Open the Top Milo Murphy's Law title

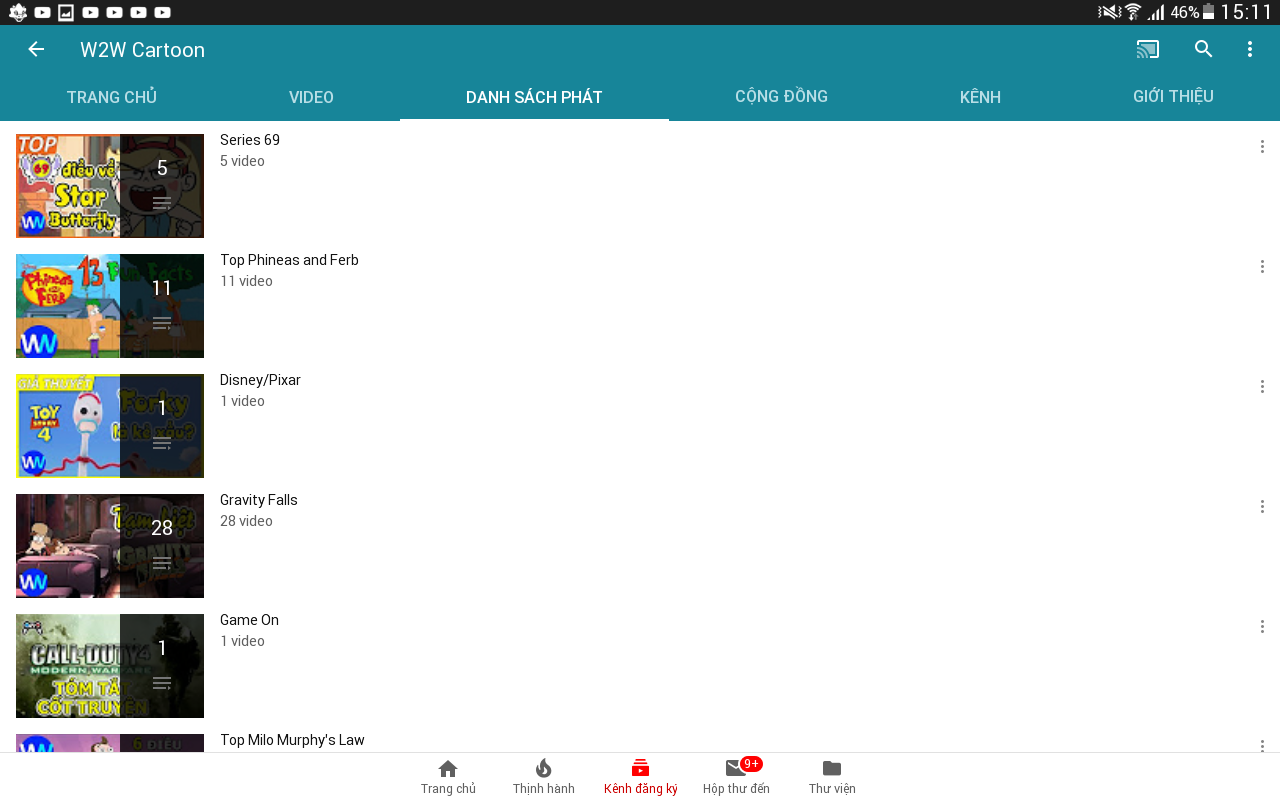coord(292,740)
